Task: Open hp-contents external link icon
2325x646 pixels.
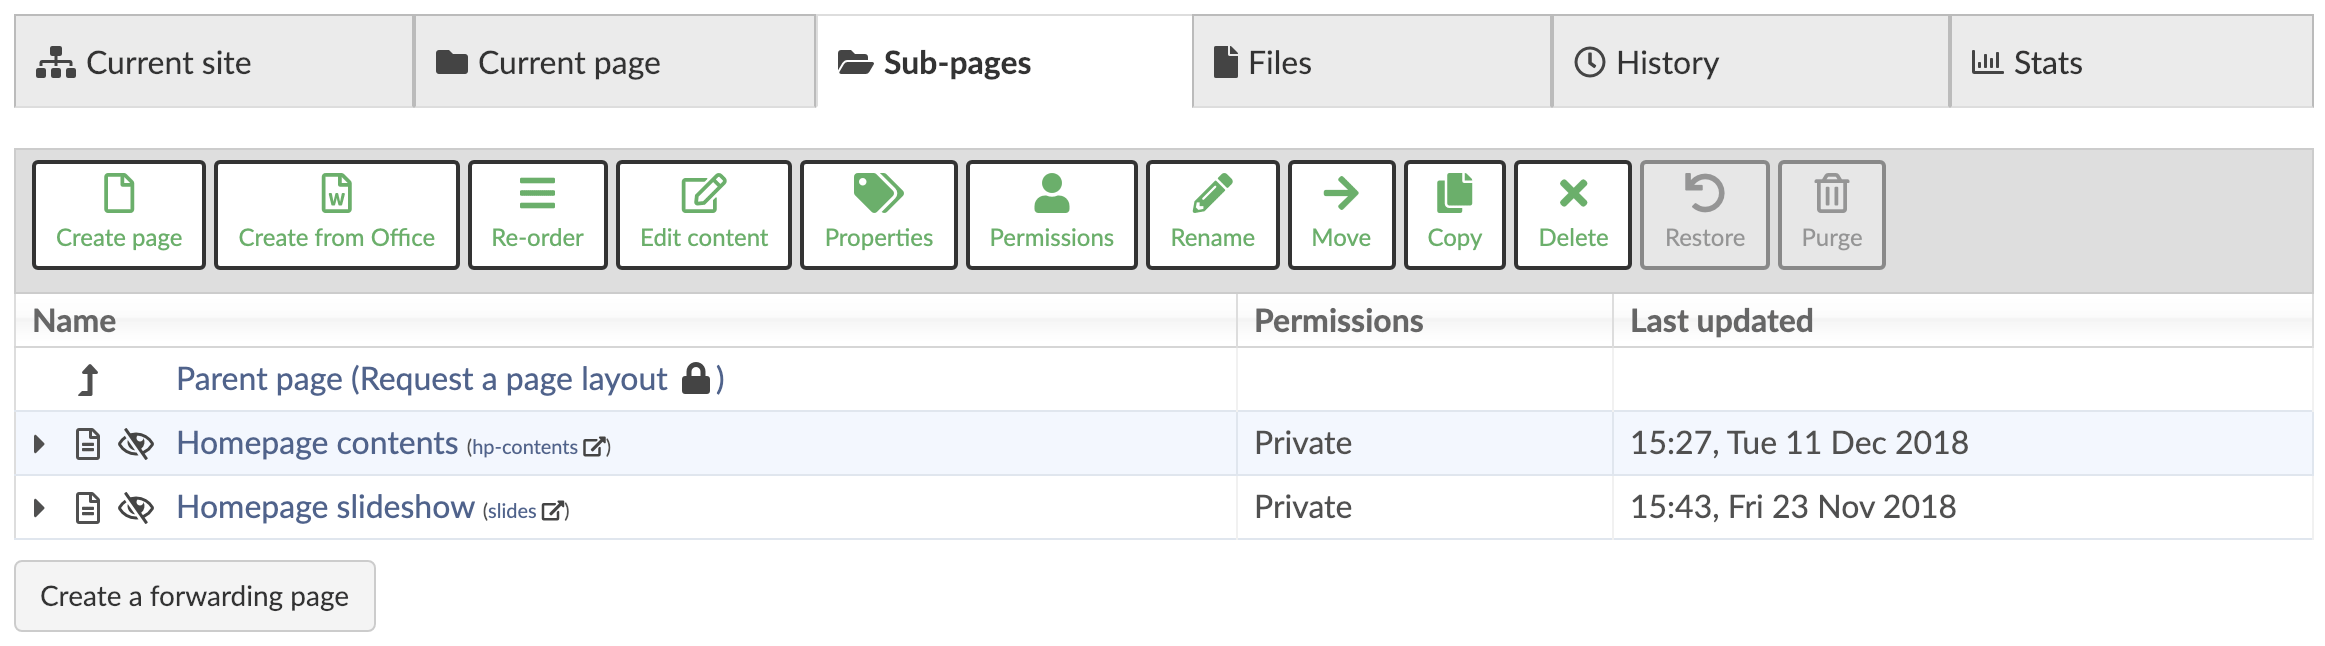Action: [x=595, y=447]
